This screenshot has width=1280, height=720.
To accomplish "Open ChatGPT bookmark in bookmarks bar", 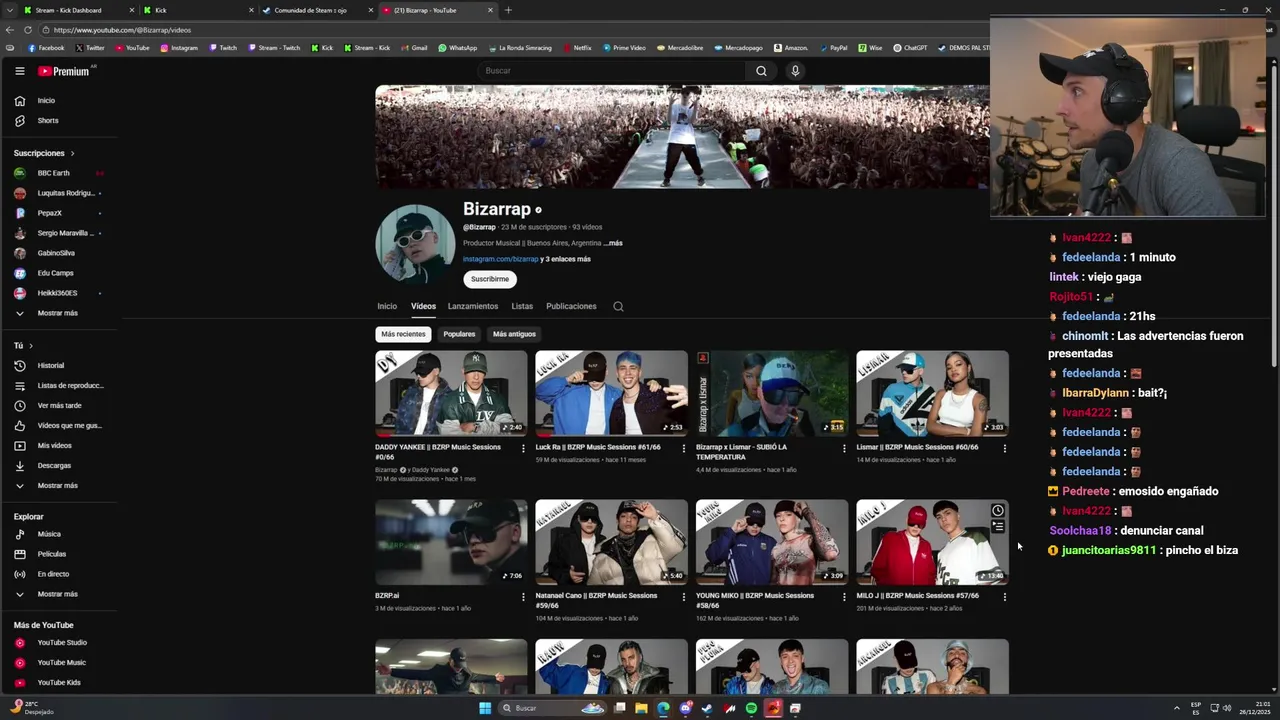I will tap(910, 48).
